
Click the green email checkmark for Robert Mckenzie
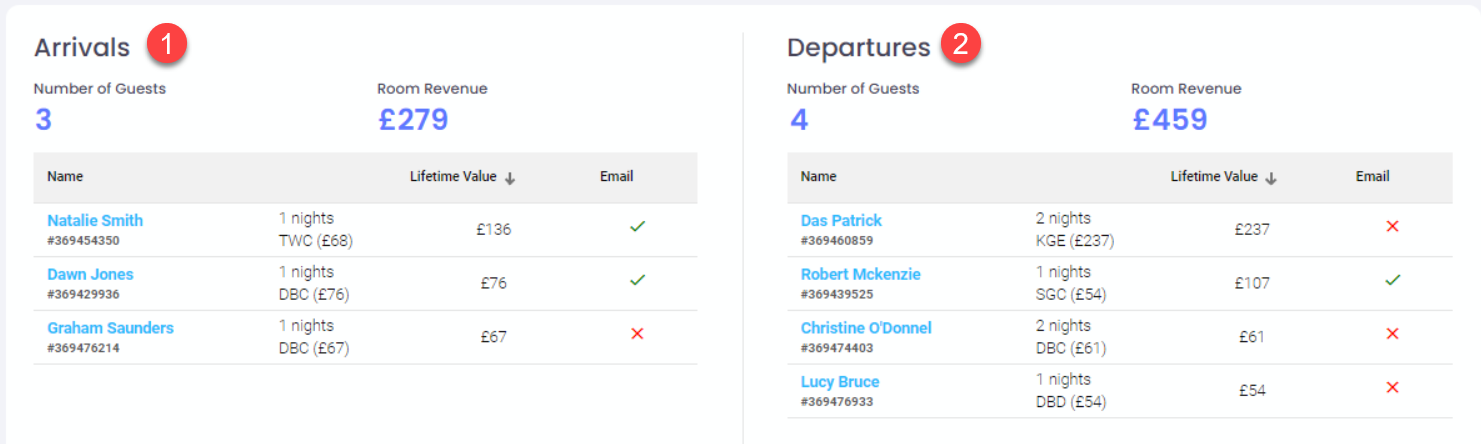(1392, 281)
